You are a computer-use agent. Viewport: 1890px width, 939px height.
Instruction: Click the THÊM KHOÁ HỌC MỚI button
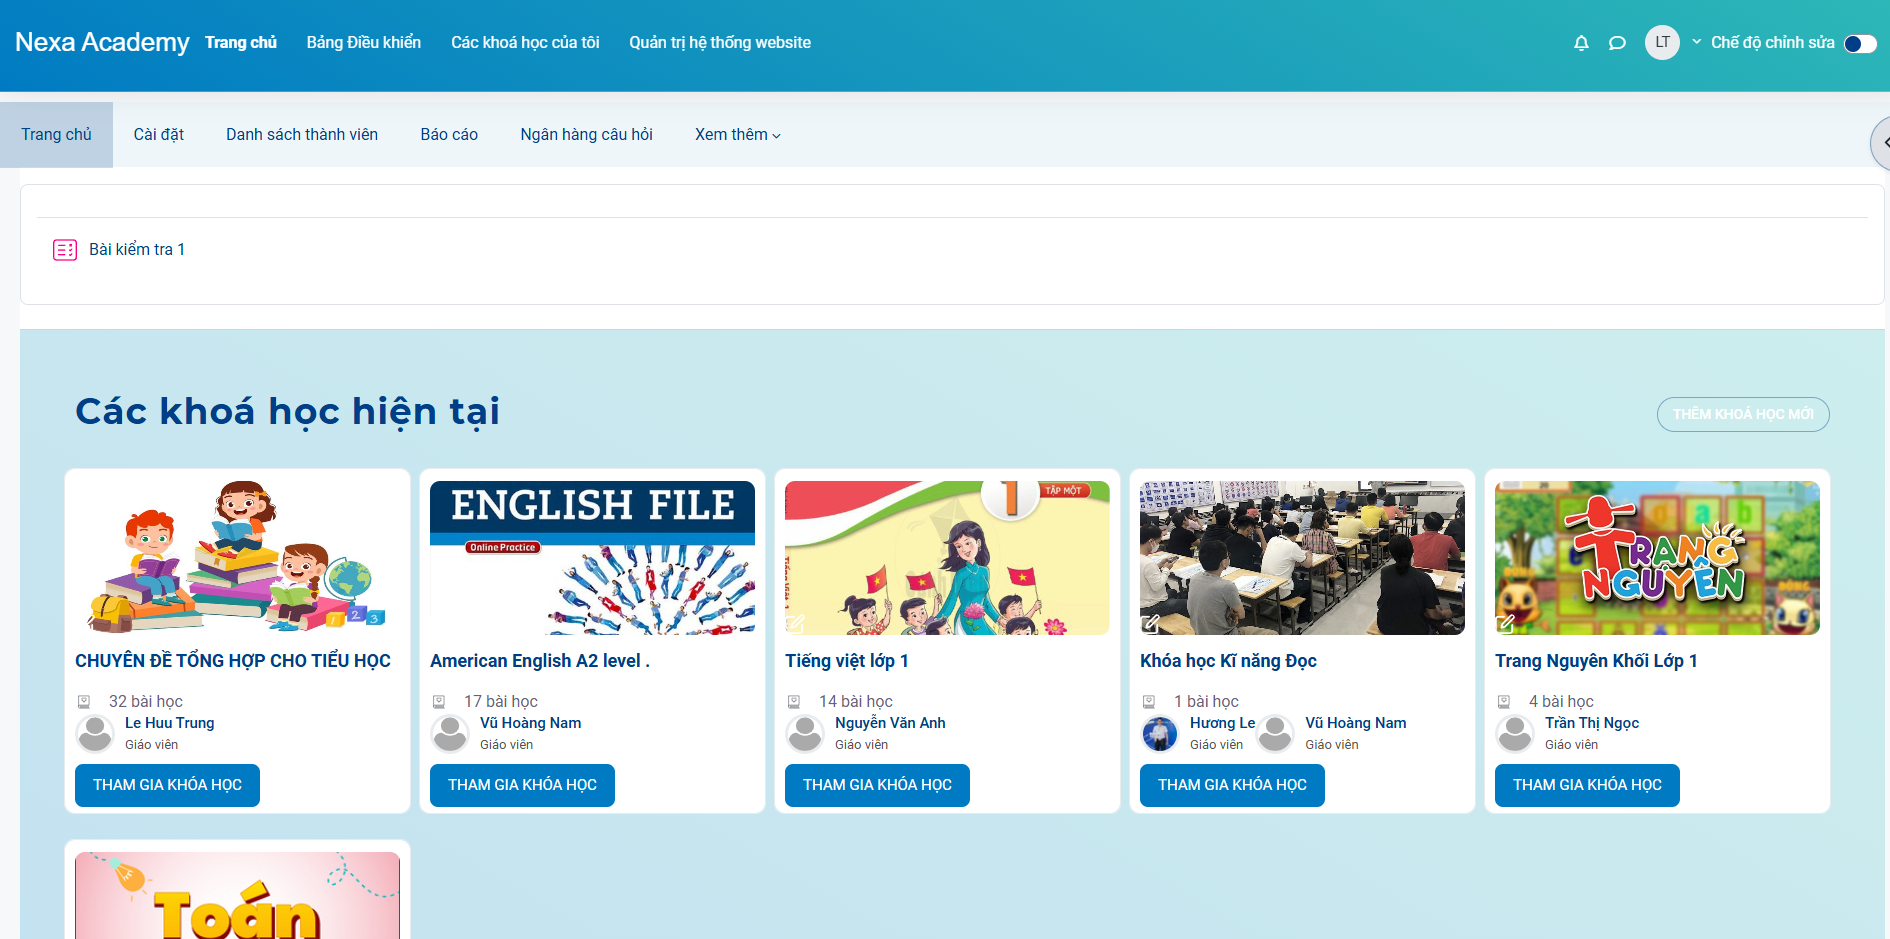(1742, 415)
